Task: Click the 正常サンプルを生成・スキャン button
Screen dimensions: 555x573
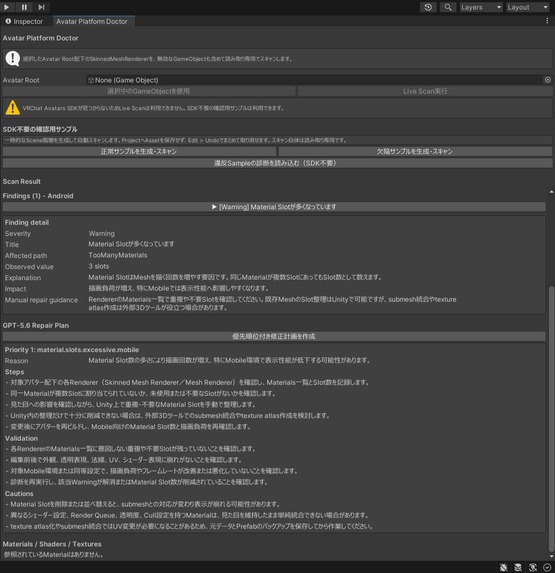Action: (x=139, y=152)
